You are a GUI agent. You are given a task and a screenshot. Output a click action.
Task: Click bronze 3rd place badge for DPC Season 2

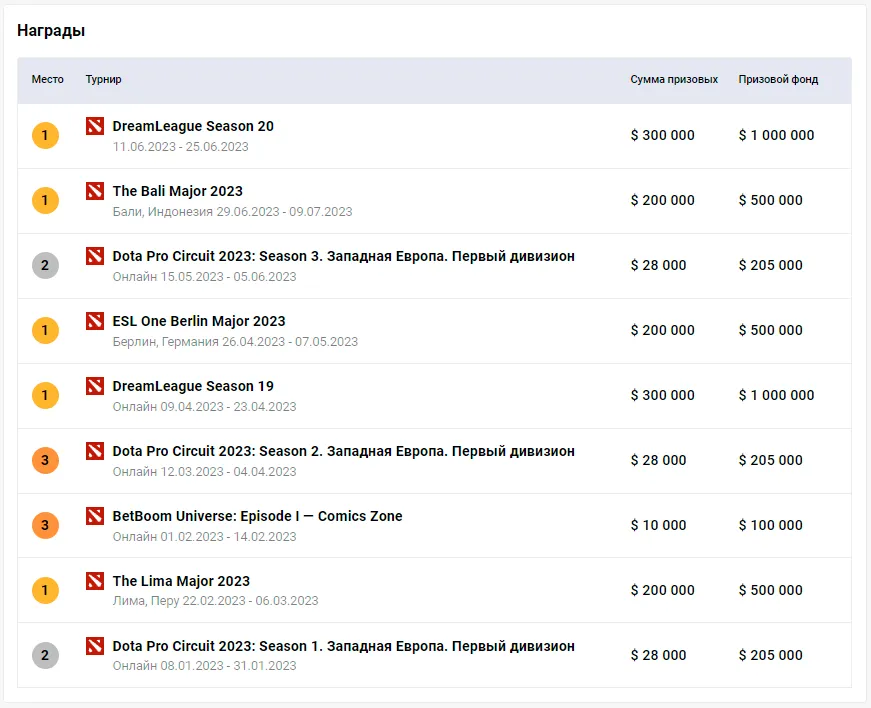[x=46, y=460]
